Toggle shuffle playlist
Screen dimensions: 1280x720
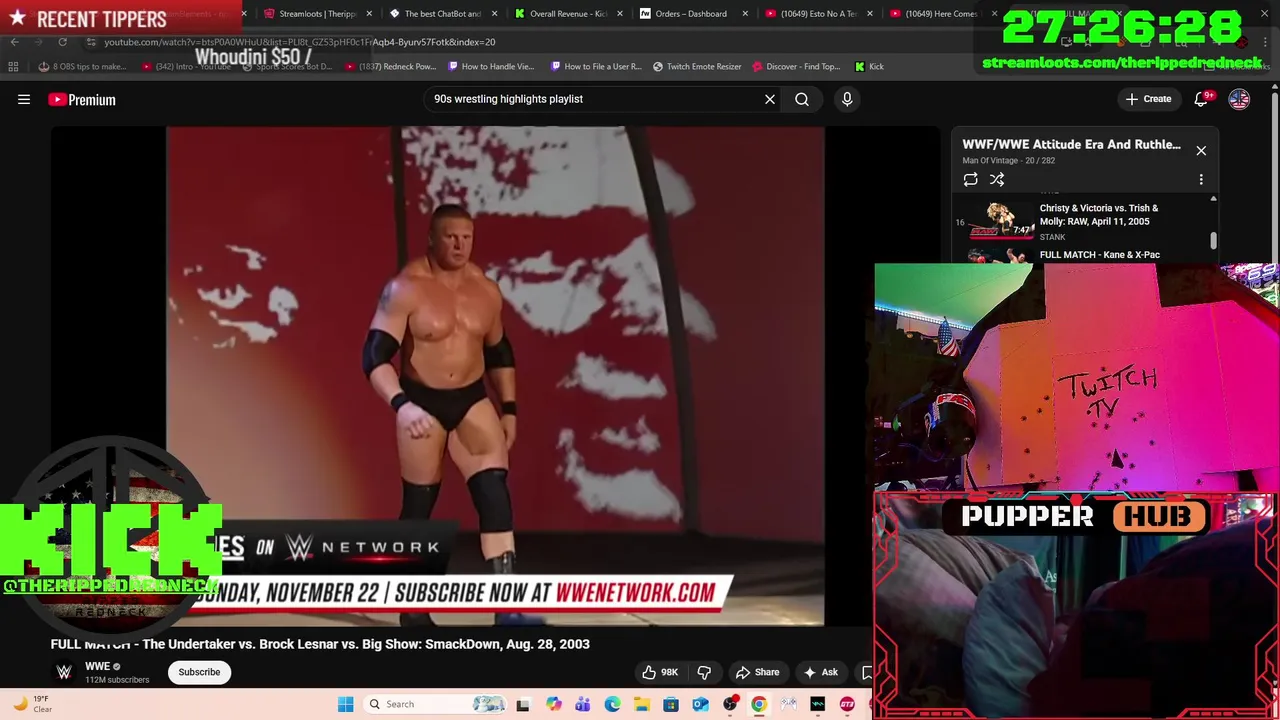(997, 180)
